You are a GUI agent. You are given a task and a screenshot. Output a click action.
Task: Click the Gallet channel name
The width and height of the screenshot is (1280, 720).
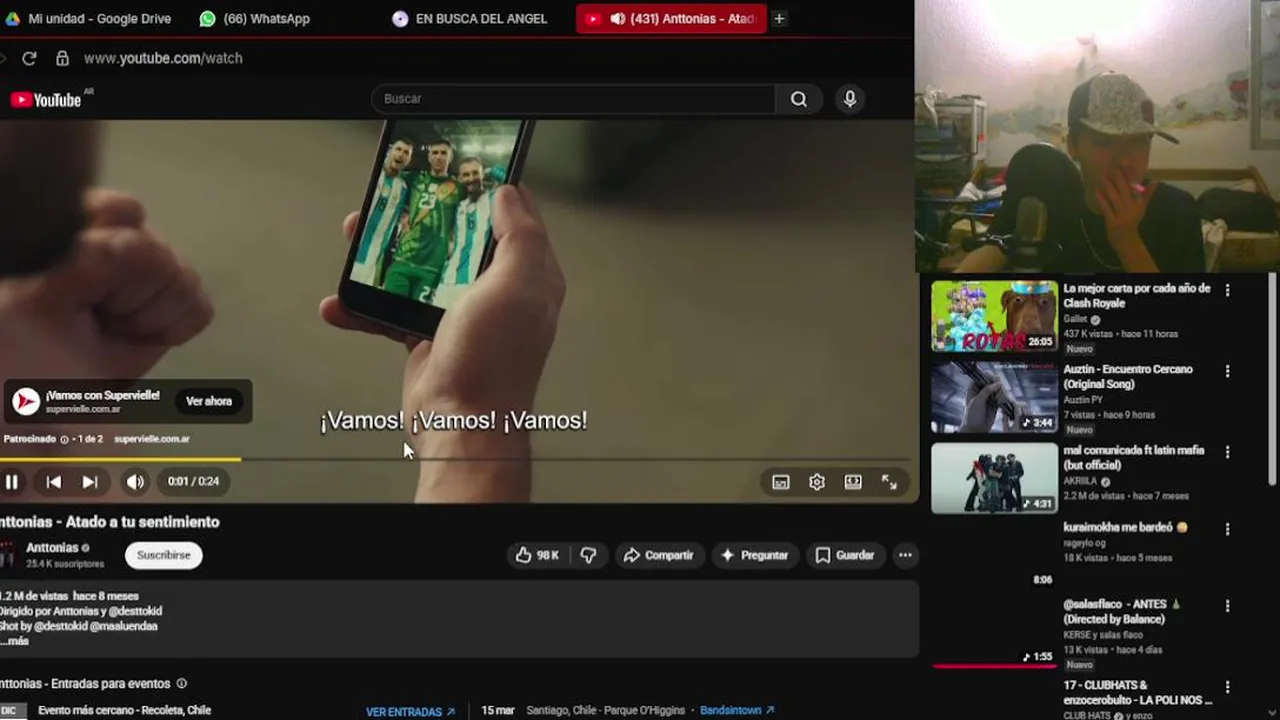pyautogui.click(x=1075, y=320)
